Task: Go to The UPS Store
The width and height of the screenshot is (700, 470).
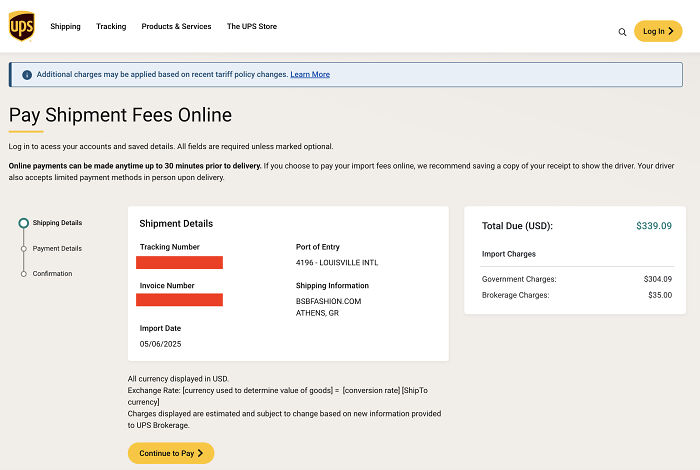Action: point(252,27)
